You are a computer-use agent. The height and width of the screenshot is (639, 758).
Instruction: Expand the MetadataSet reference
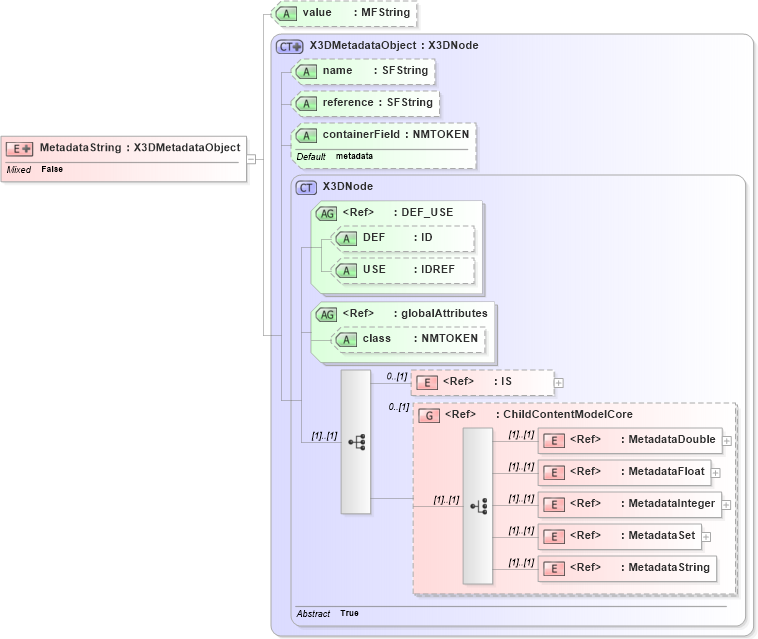[x=706, y=537]
